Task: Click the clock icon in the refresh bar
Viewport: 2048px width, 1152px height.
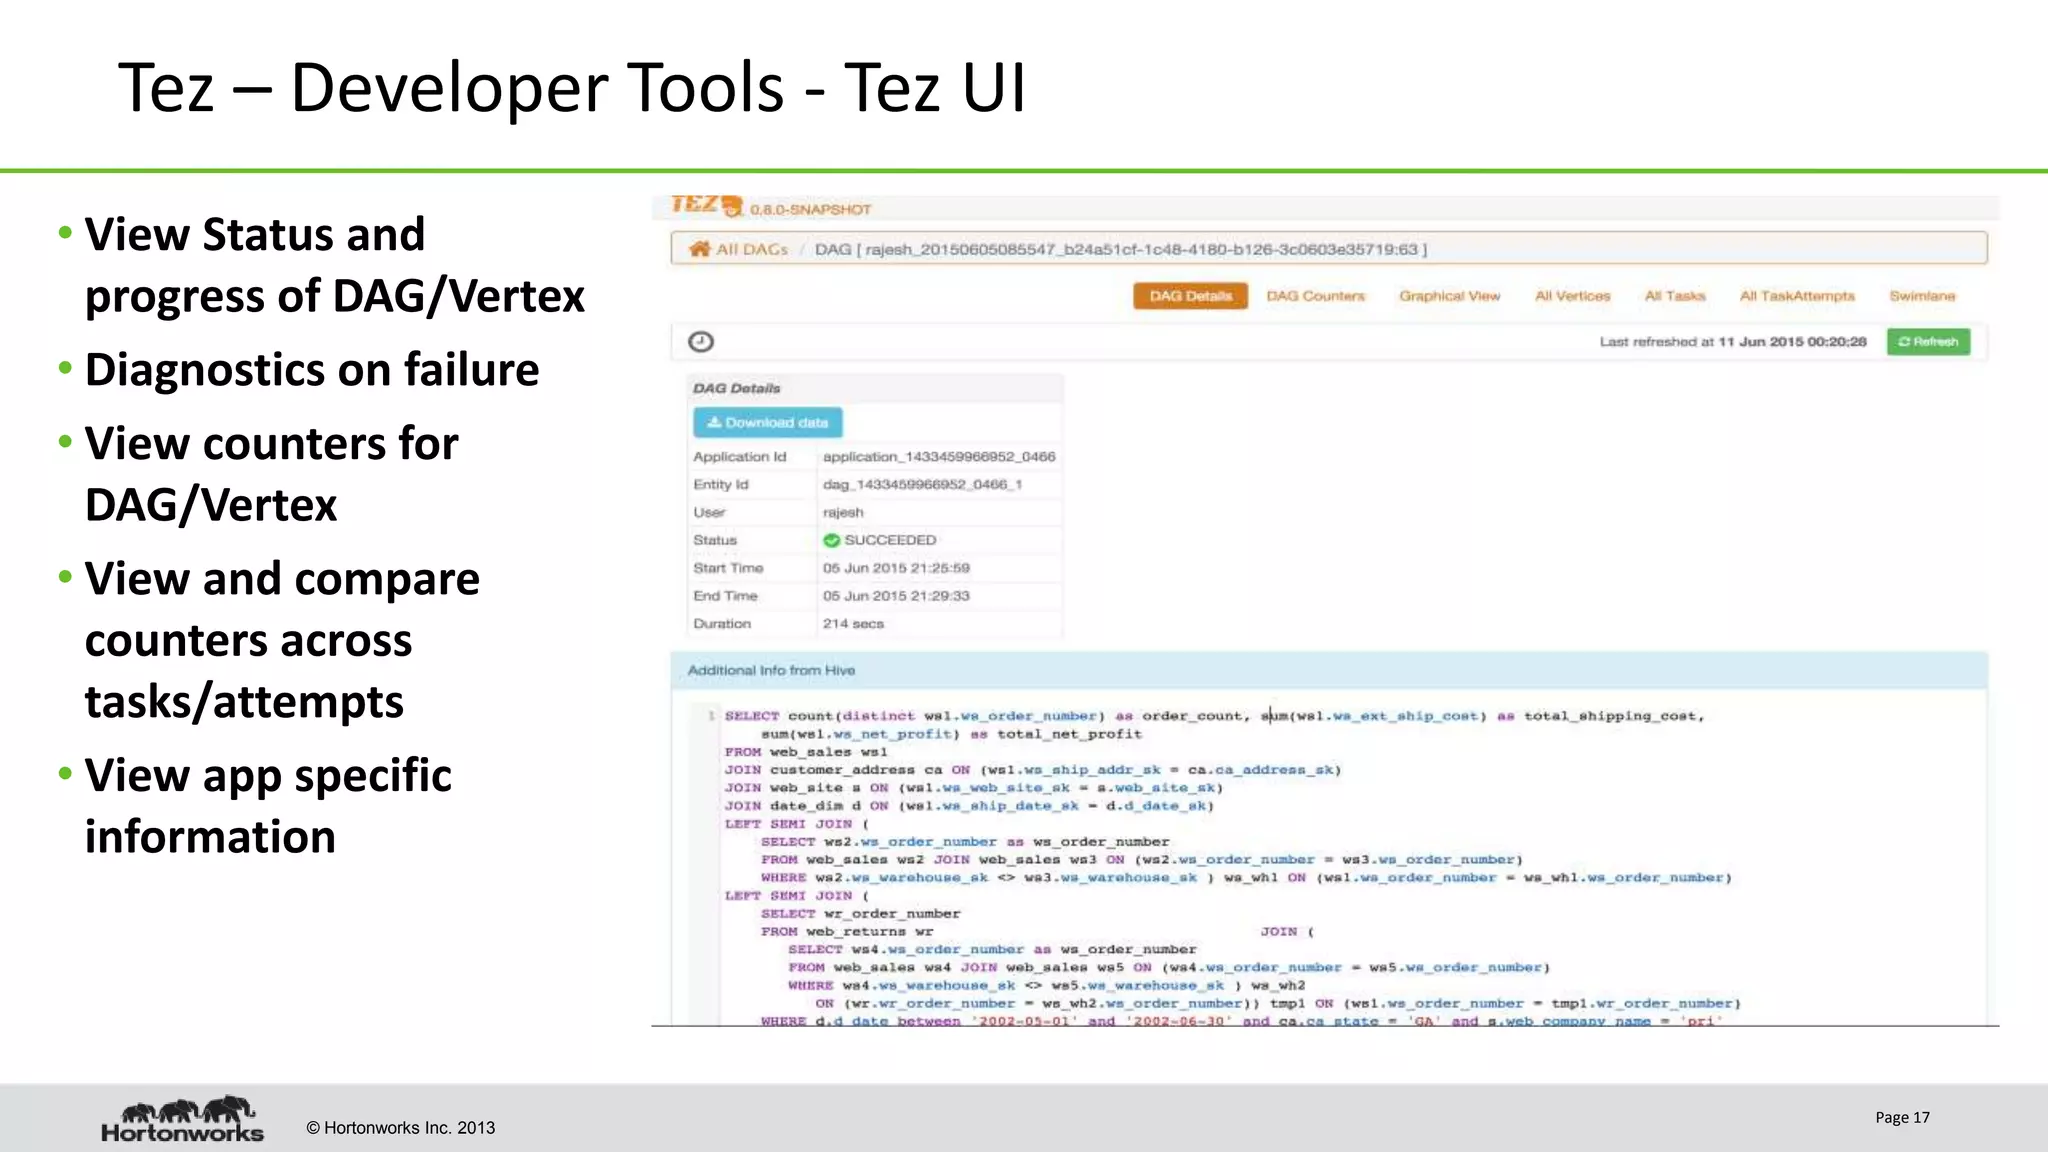Action: pos(701,342)
